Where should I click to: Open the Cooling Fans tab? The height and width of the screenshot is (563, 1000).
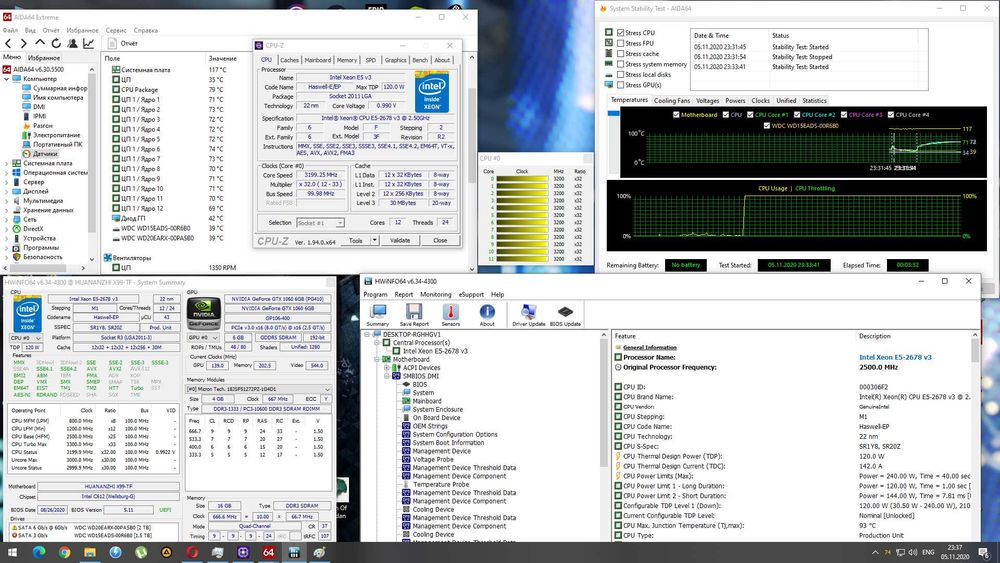(671, 100)
